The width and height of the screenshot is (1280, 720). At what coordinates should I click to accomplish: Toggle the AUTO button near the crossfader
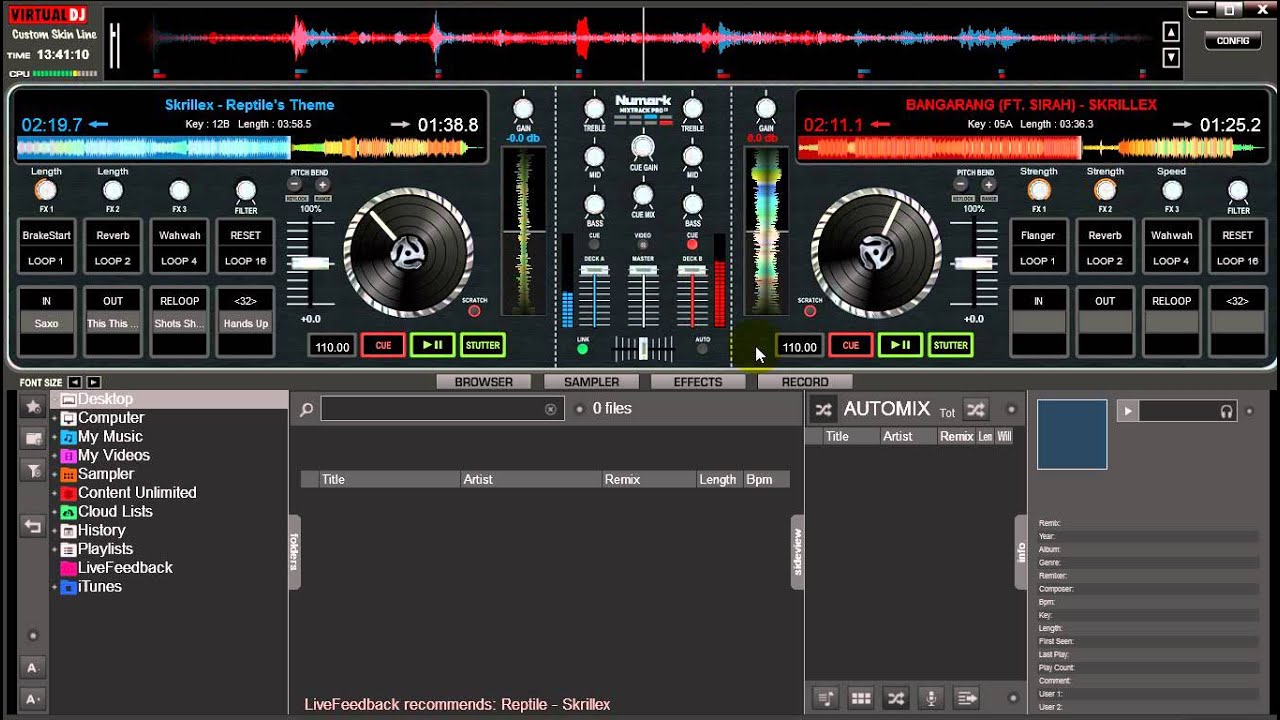coord(702,349)
